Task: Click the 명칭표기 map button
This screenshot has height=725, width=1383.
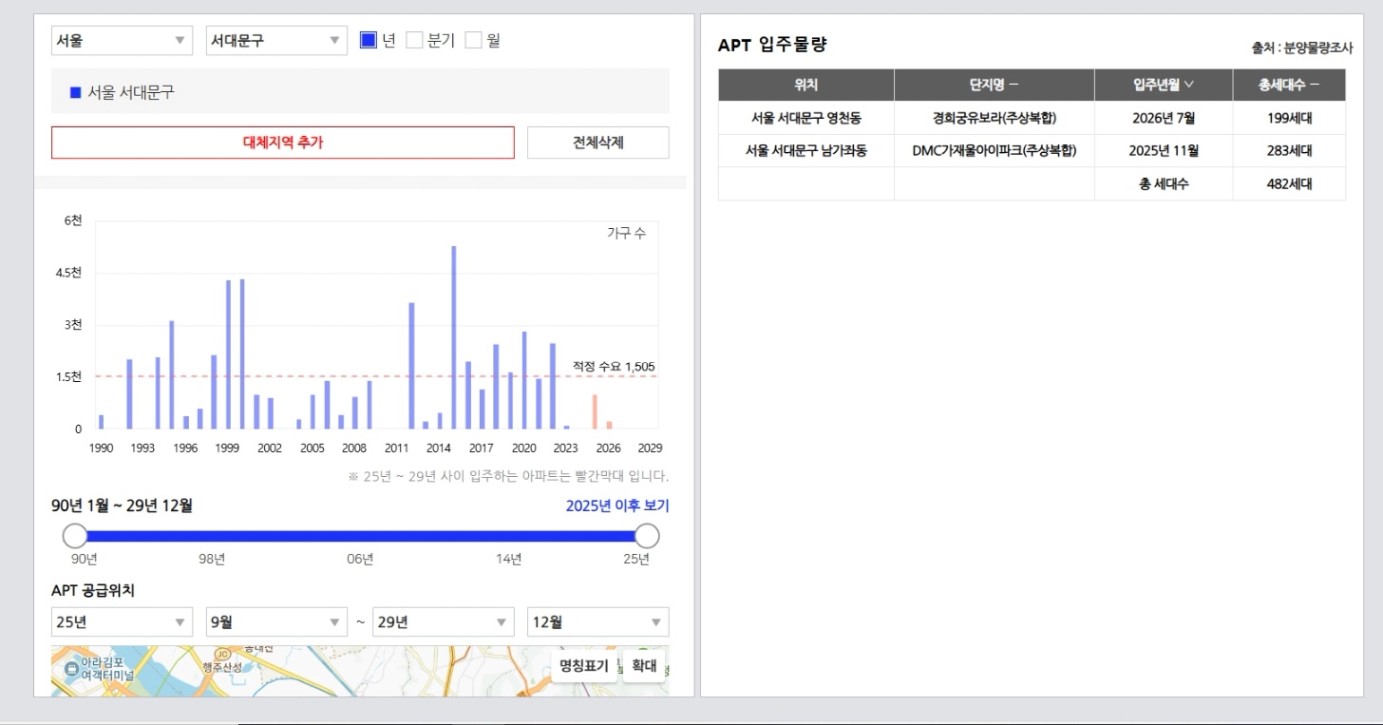Action: click(x=584, y=666)
